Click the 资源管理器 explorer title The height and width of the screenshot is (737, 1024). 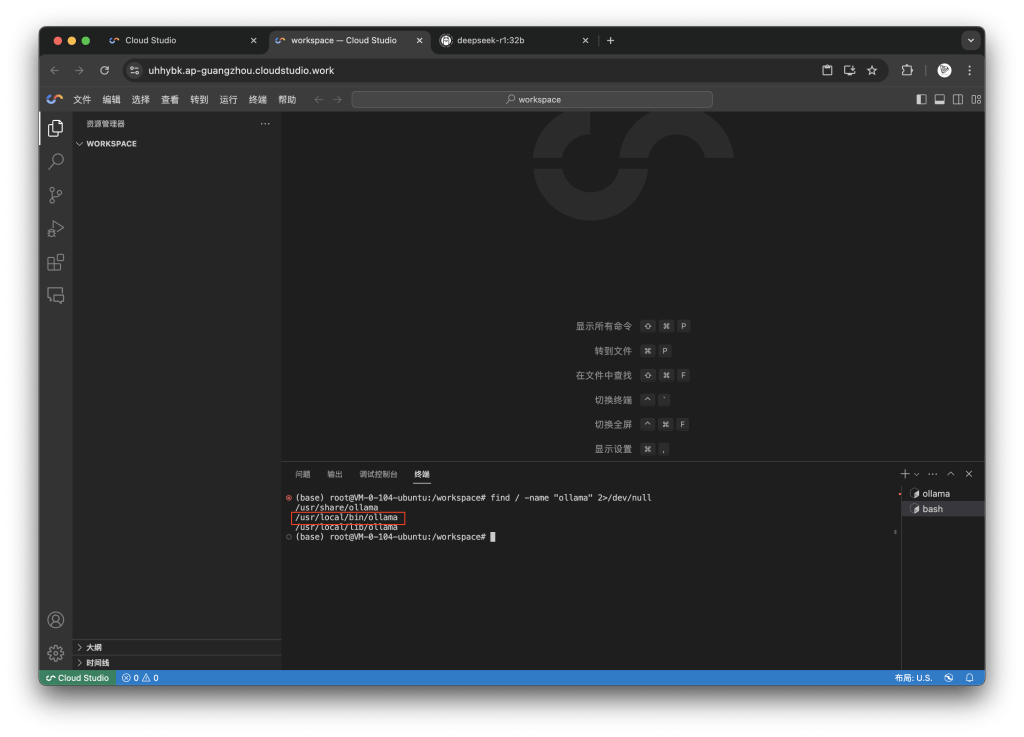coord(105,123)
